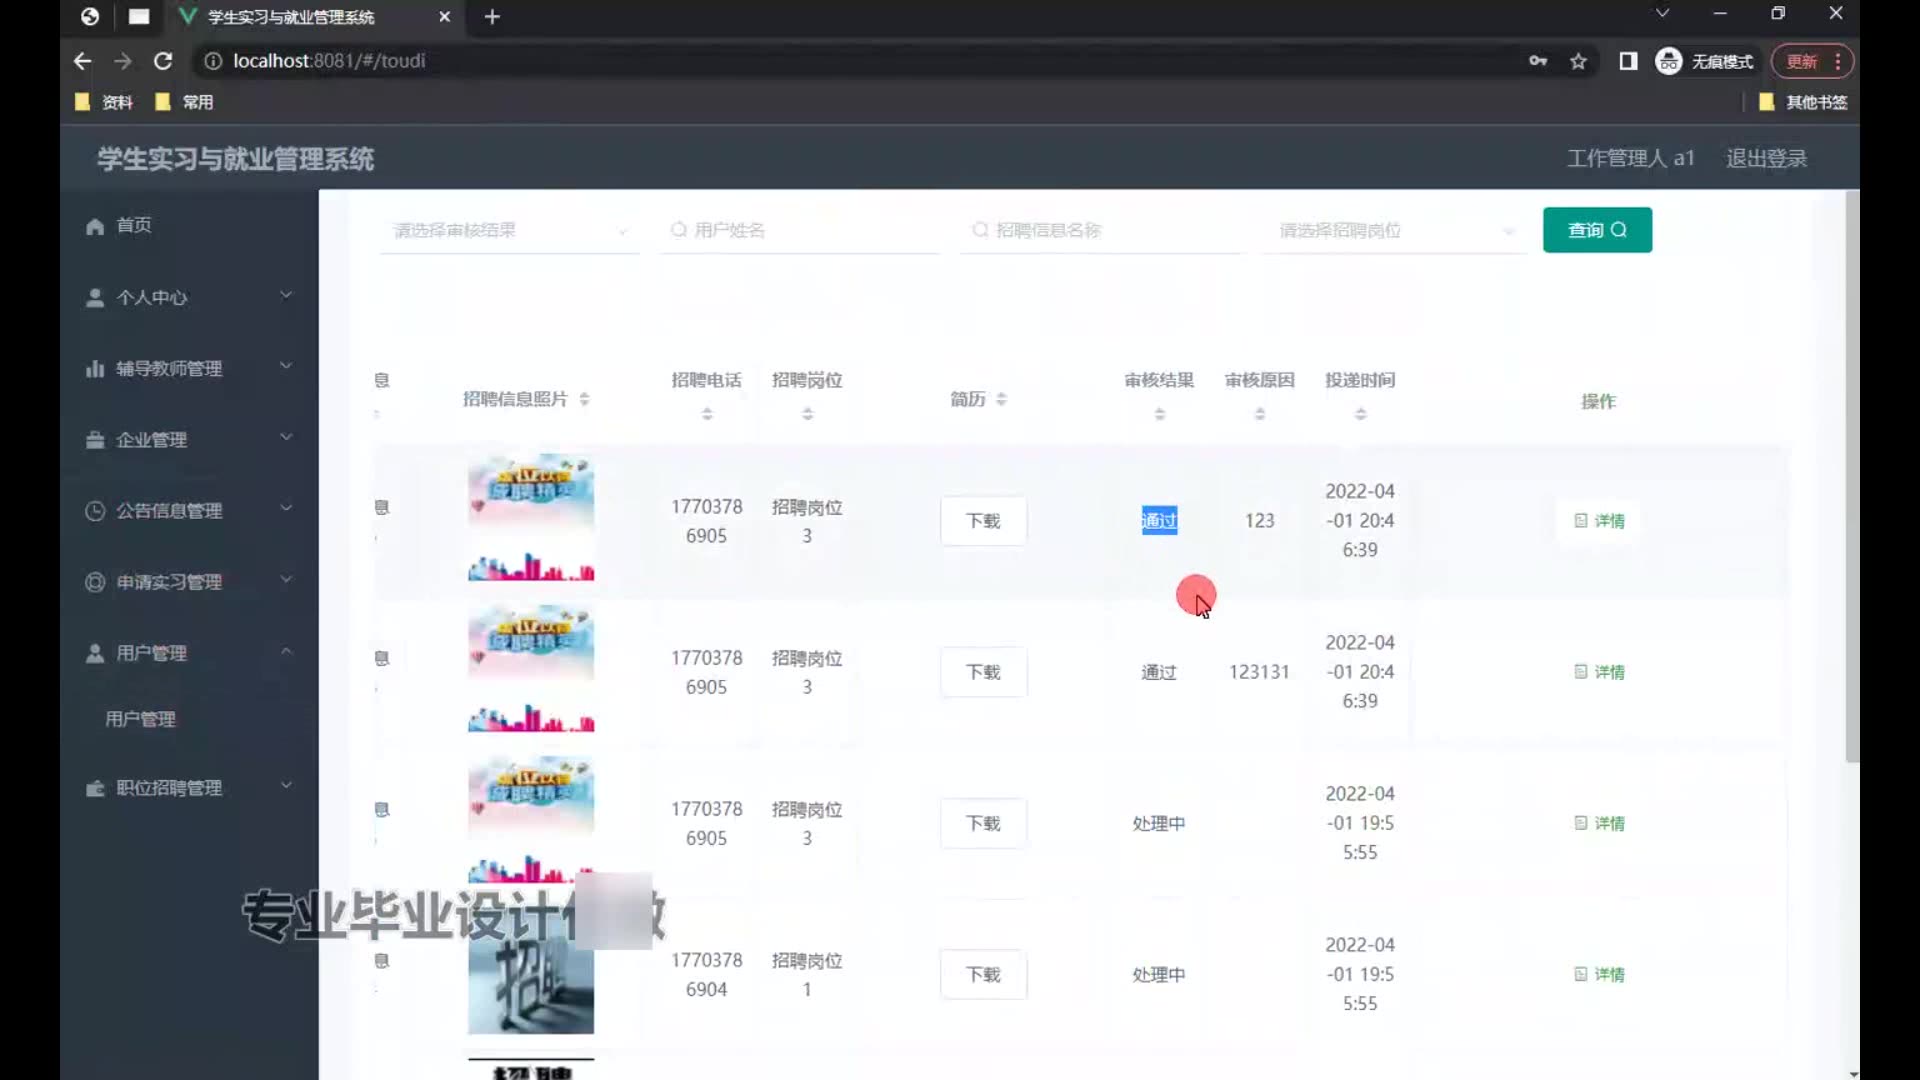Sort by 投递时间 column arrows
The width and height of the screenshot is (1920, 1080).
tap(1360, 413)
